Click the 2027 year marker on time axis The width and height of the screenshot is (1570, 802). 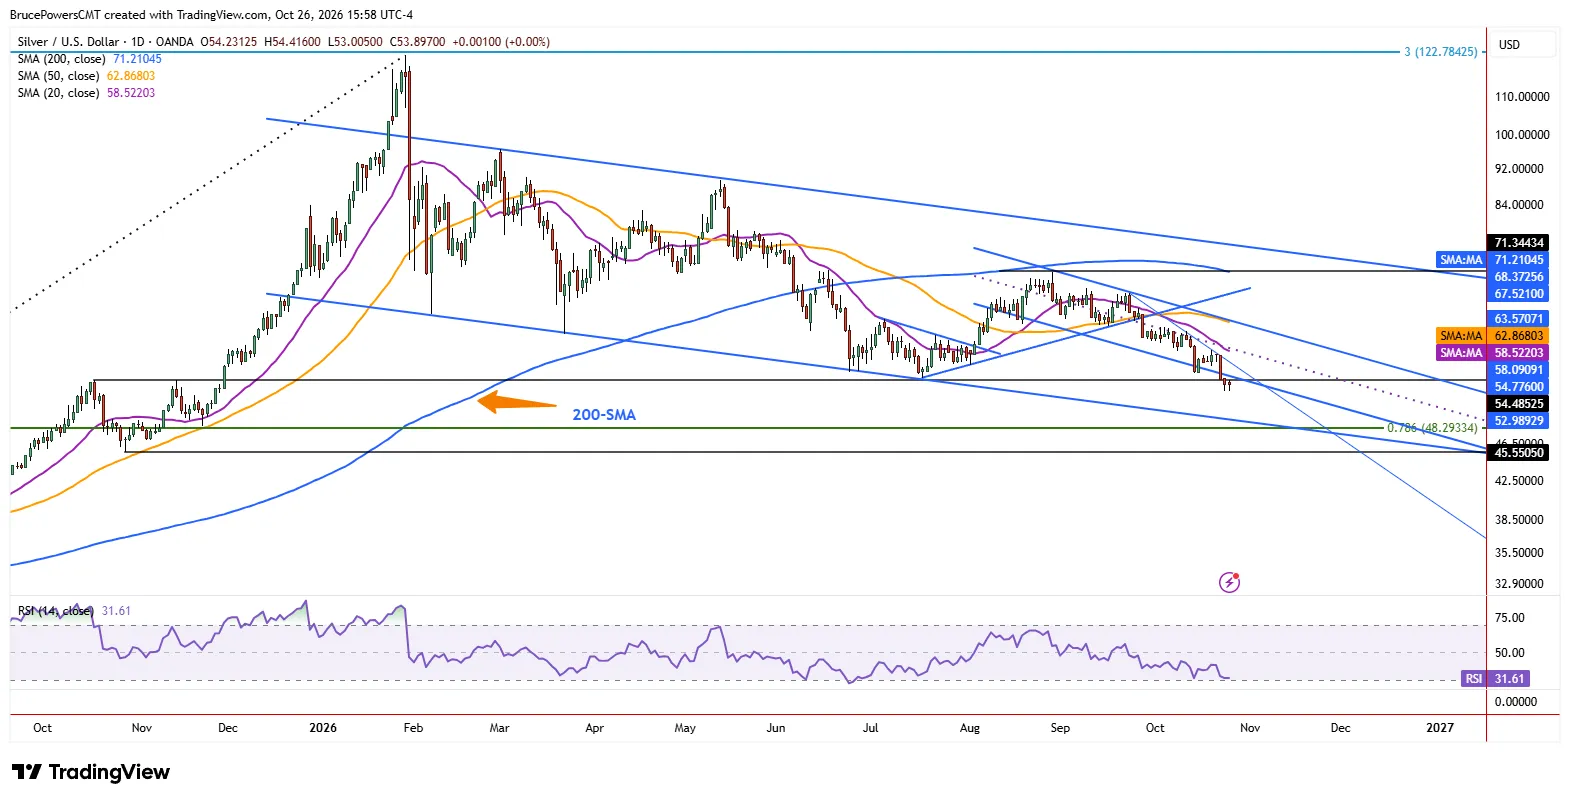pos(1440,728)
